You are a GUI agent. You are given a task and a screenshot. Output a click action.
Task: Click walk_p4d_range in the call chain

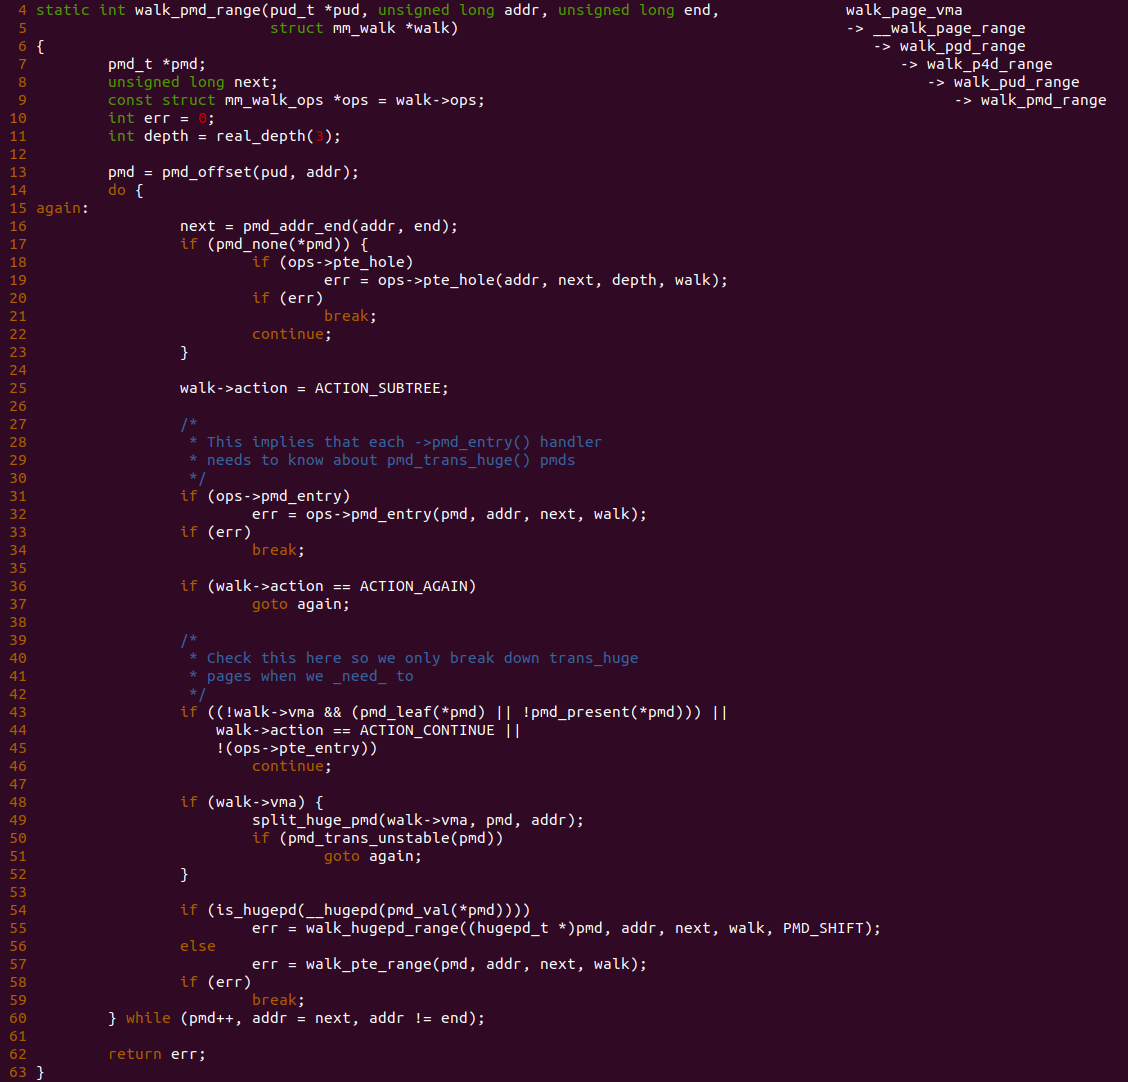tap(989, 64)
